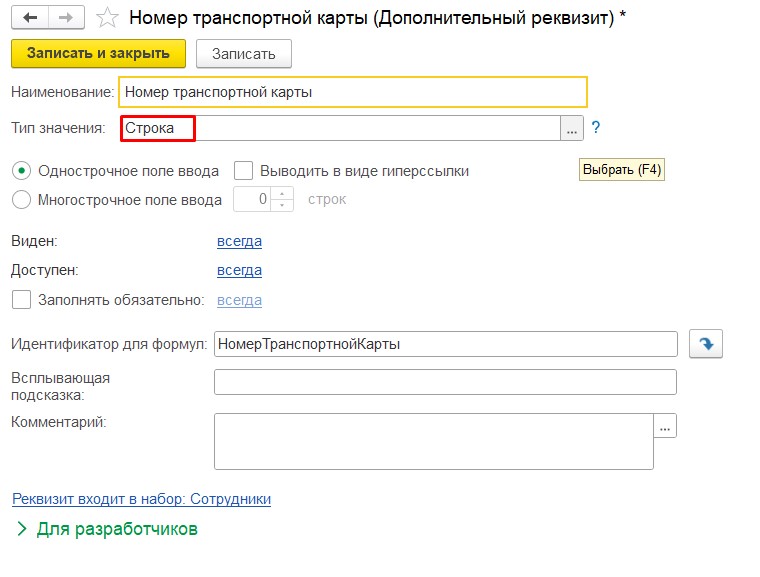Viewport: 760px width, 577px height.
Task: Select single-line input field option
Action: pyautogui.click(x=22, y=170)
